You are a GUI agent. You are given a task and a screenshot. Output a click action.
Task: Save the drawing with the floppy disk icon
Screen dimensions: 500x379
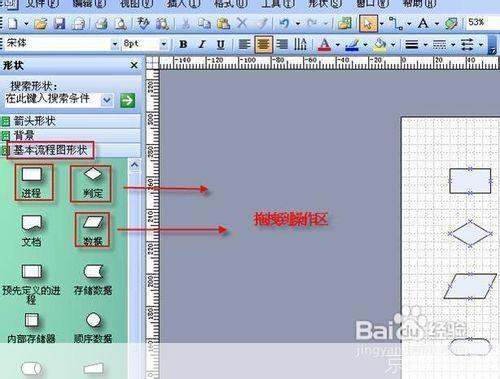60,23
